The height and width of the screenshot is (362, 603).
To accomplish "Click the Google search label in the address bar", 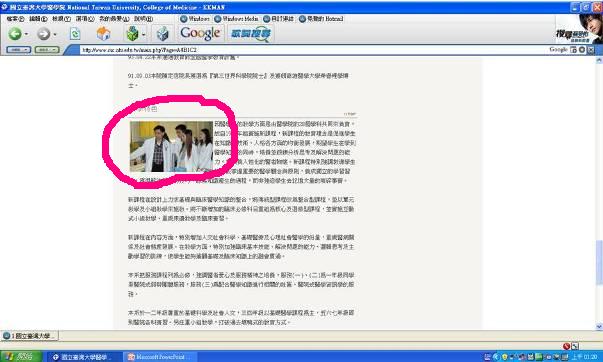I will click(x=558, y=50).
